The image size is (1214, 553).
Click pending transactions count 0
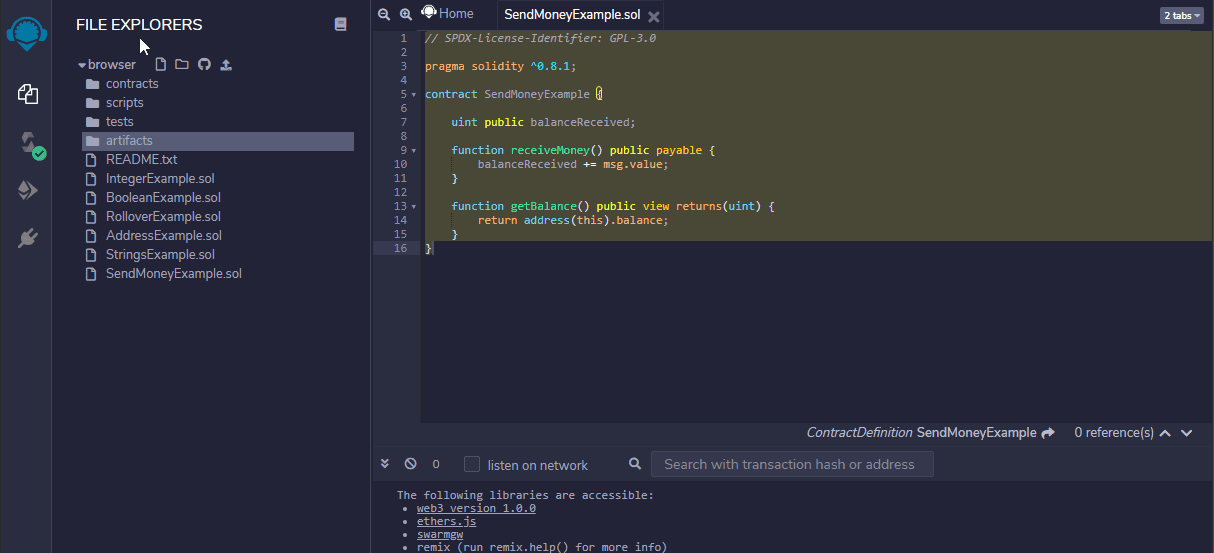436,464
